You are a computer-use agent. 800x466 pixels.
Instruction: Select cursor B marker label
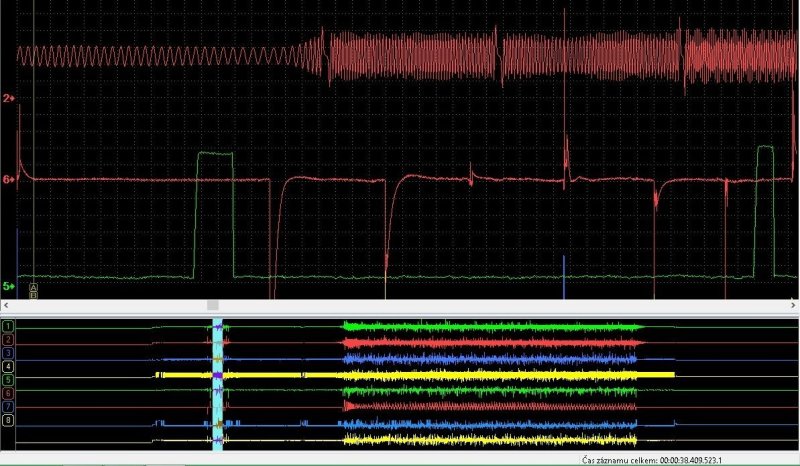(34, 295)
